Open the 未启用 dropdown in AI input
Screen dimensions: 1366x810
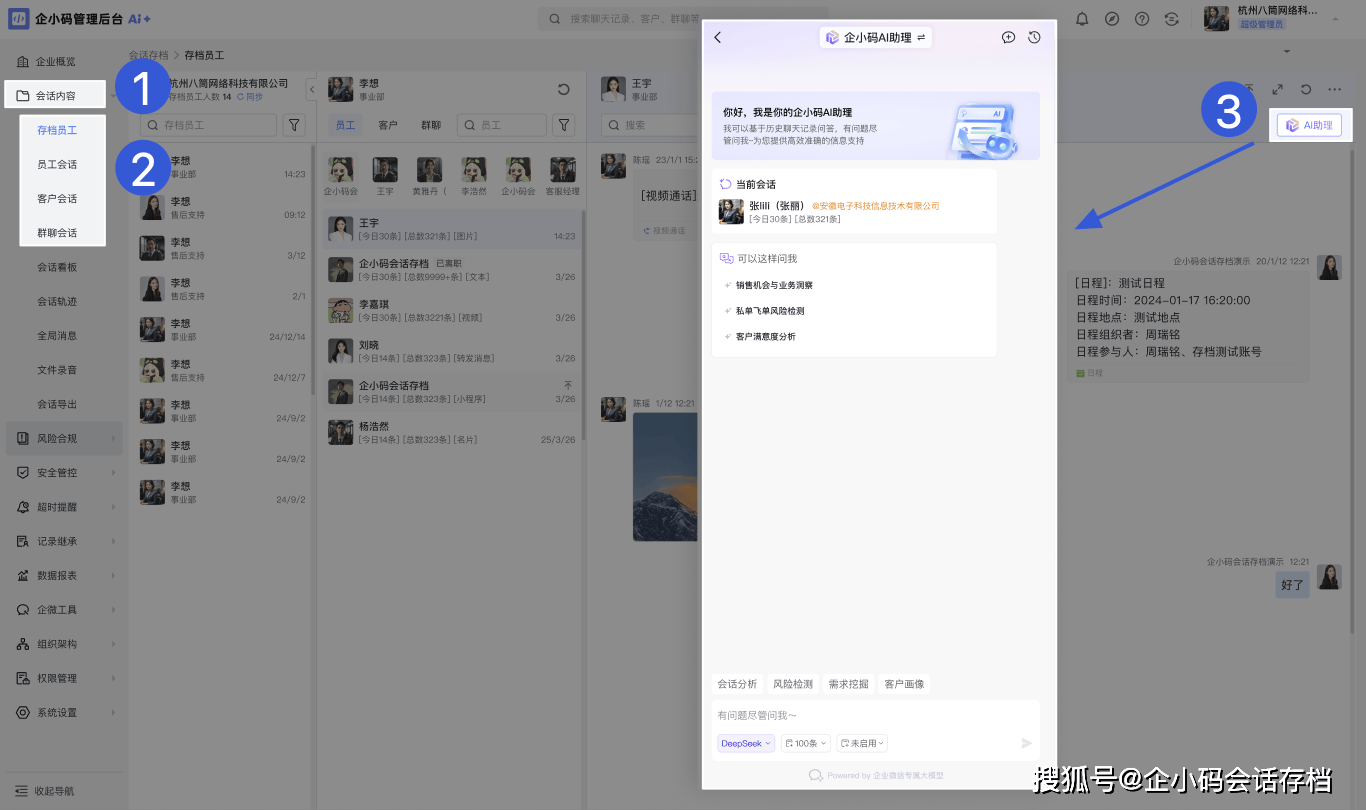(862, 743)
